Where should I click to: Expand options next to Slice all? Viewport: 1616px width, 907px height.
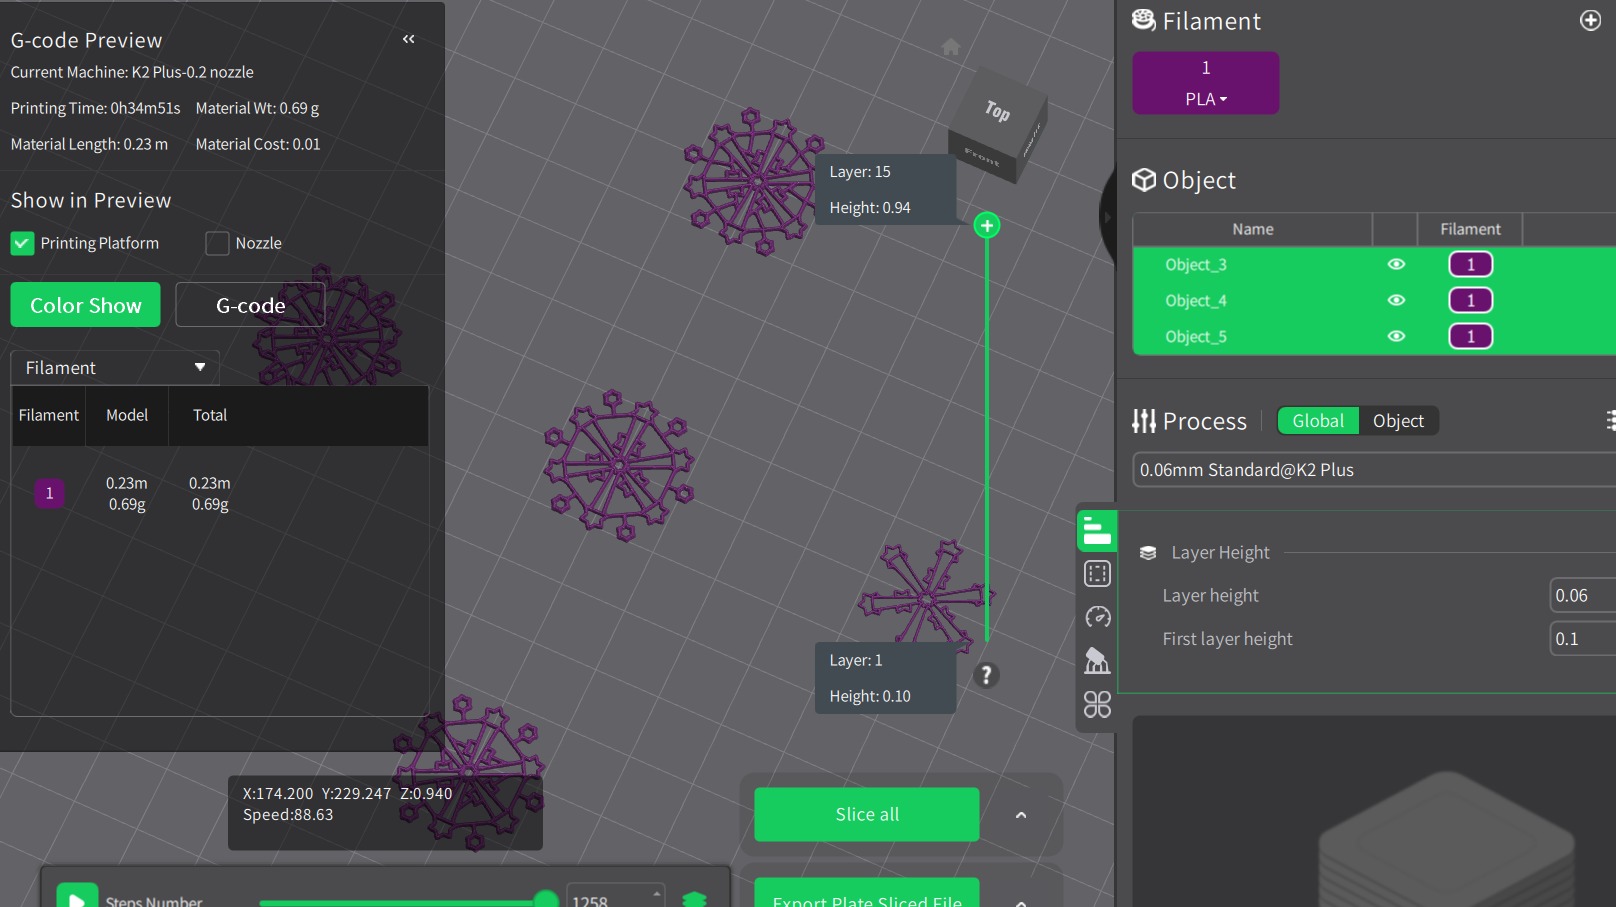pyautogui.click(x=1021, y=815)
